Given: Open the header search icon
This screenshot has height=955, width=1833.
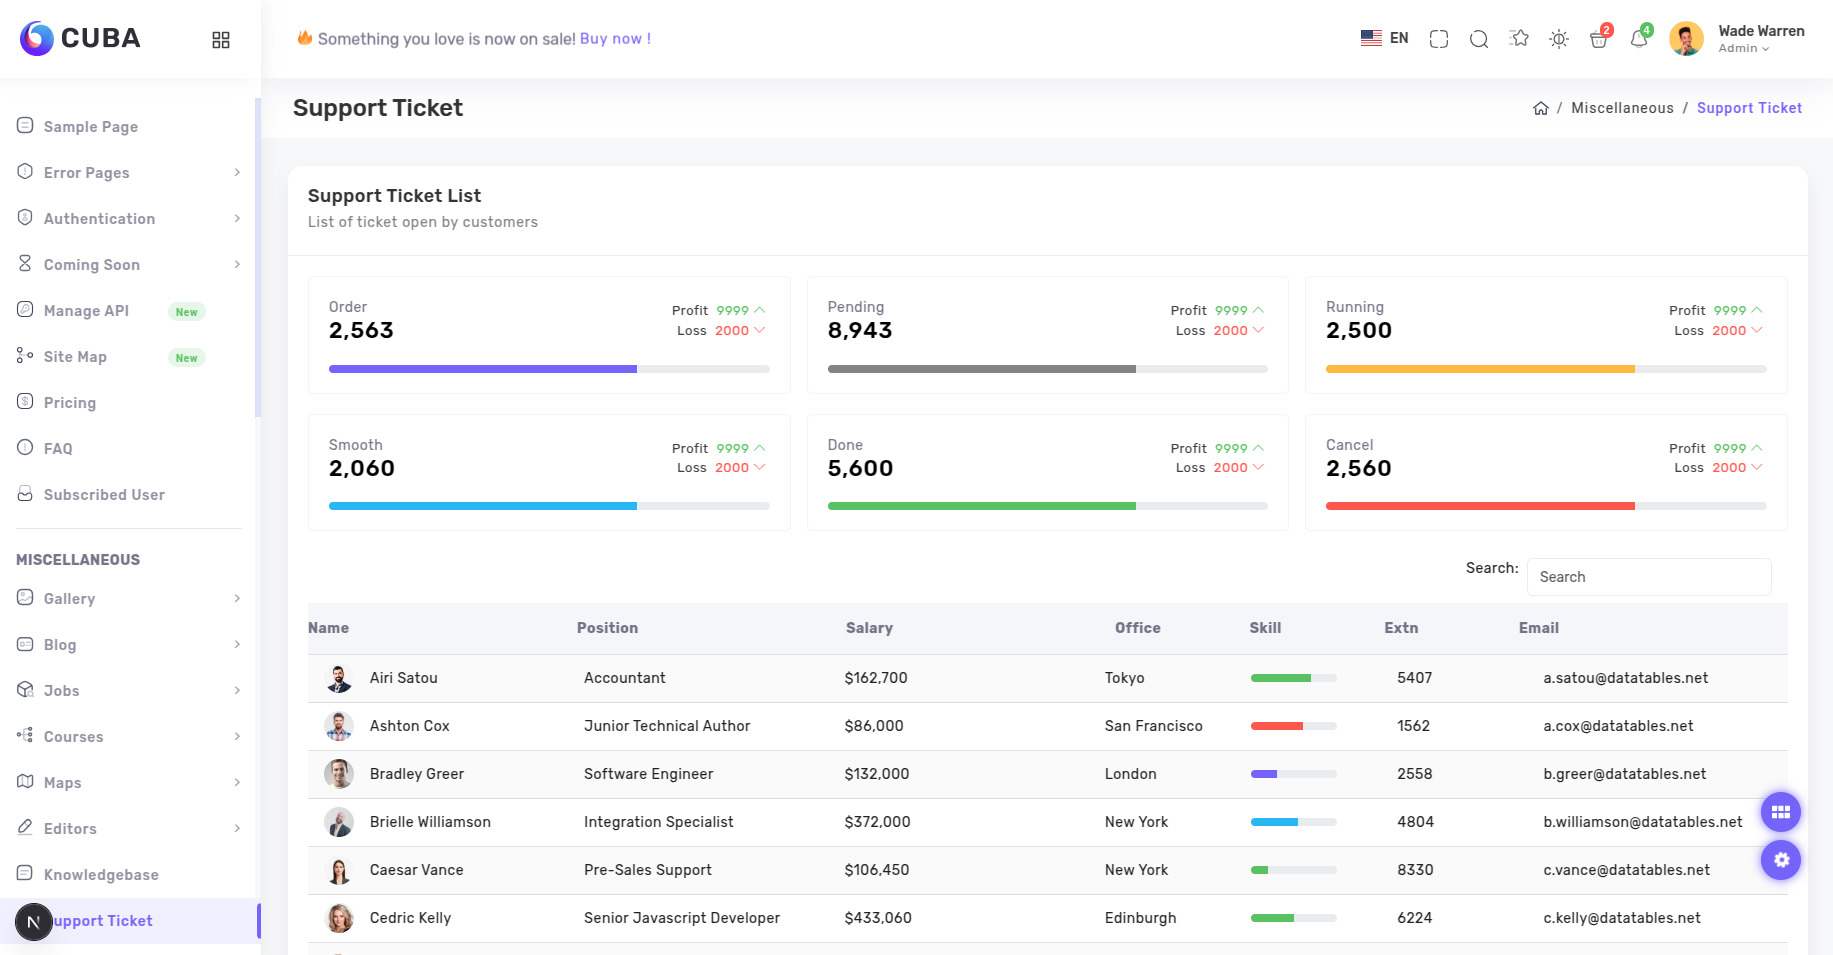Looking at the screenshot, I should (1479, 39).
